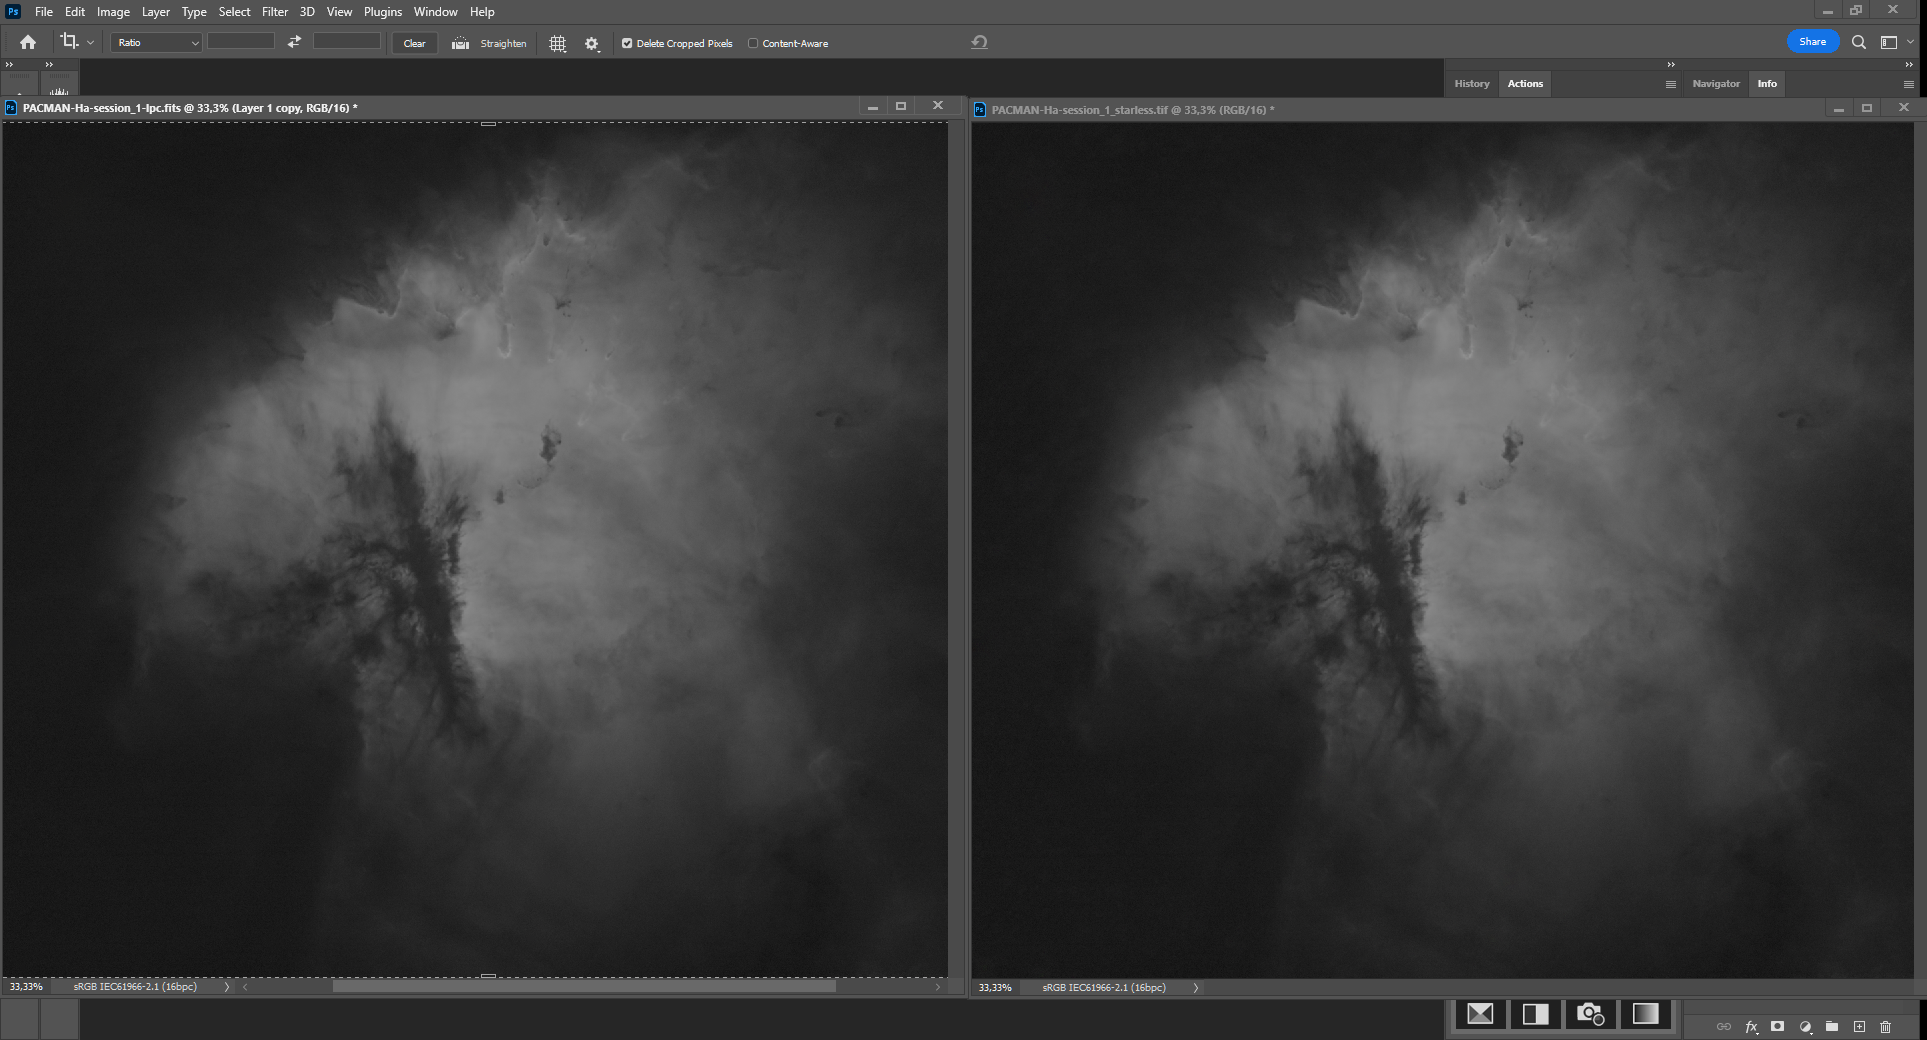Click right scroll arrow in lpc.fits window

coord(938,987)
